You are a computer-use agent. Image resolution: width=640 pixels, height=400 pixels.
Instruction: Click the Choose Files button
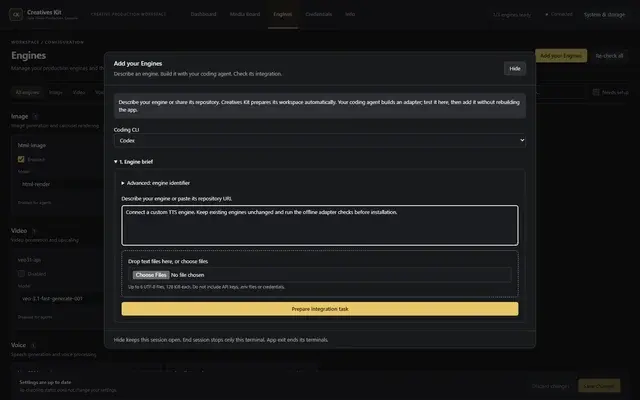tap(151, 275)
